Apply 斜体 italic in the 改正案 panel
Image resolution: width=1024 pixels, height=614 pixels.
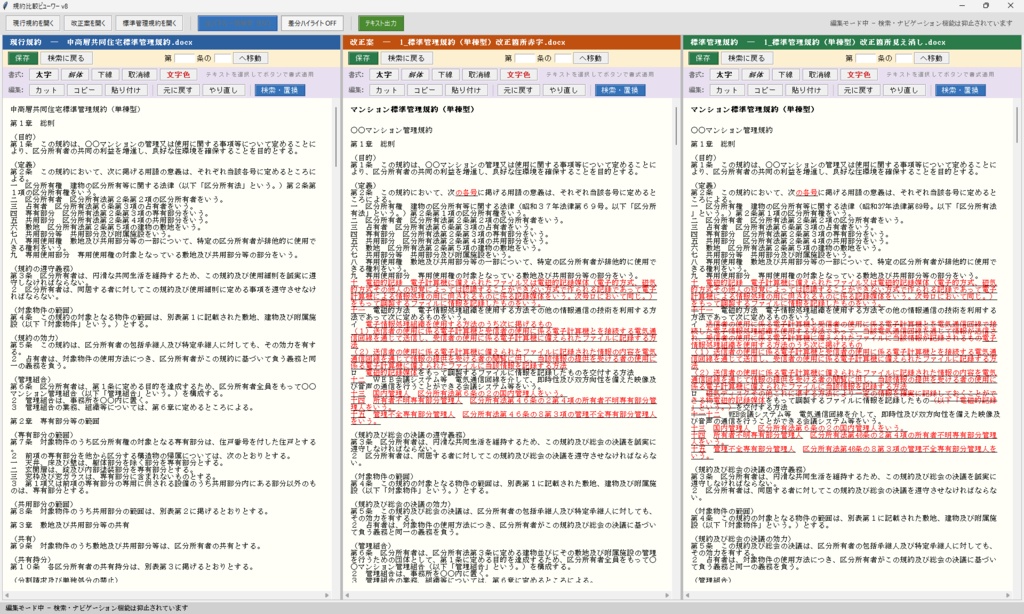pos(415,74)
